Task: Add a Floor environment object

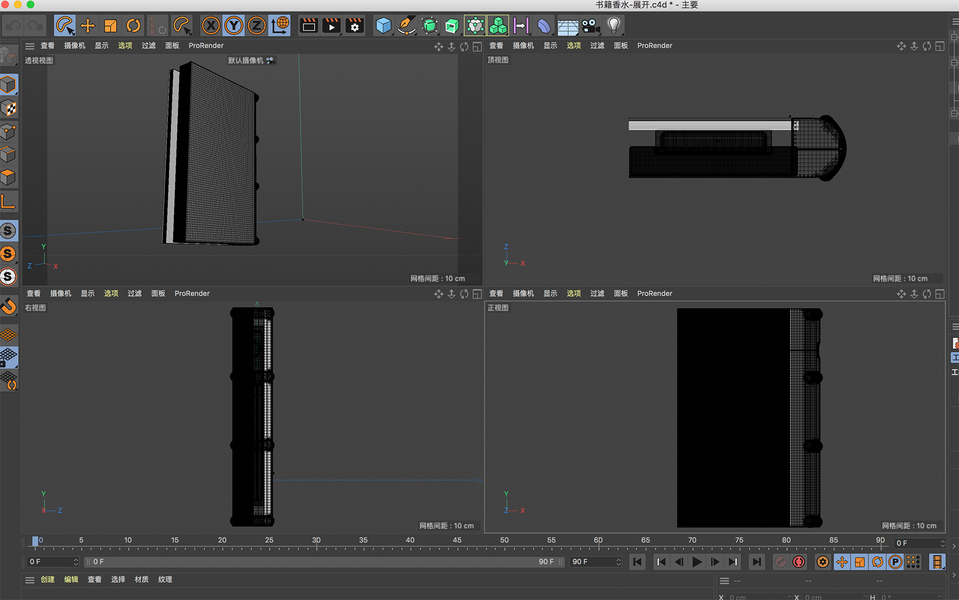Action: 568,26
